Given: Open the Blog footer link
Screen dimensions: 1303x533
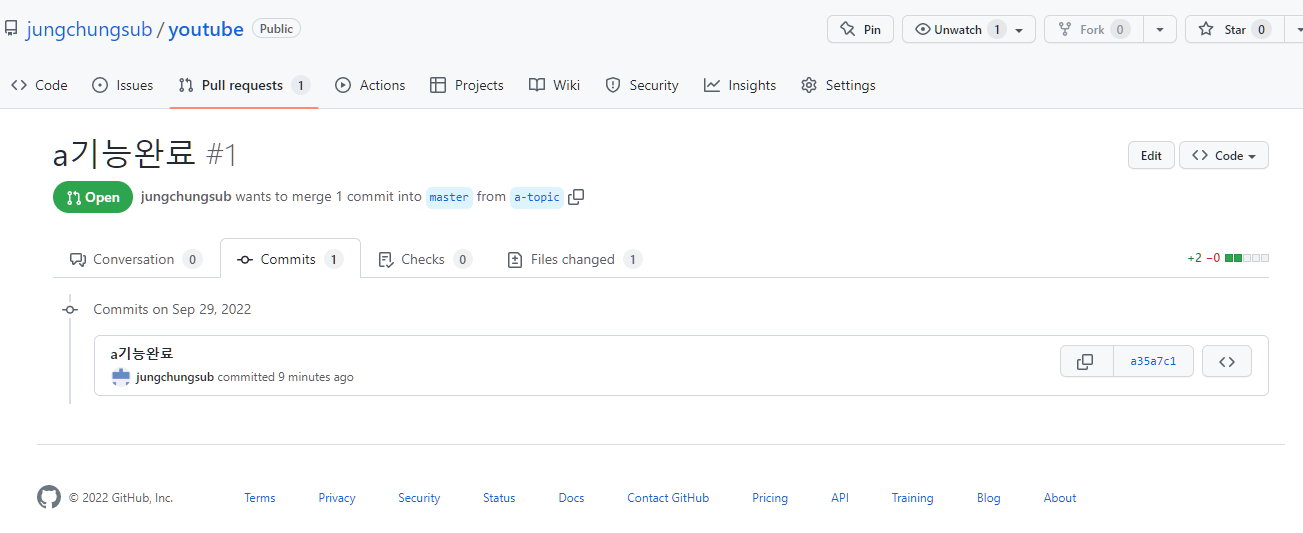Looking at the screenshot, I should click(x=988, y=497).
